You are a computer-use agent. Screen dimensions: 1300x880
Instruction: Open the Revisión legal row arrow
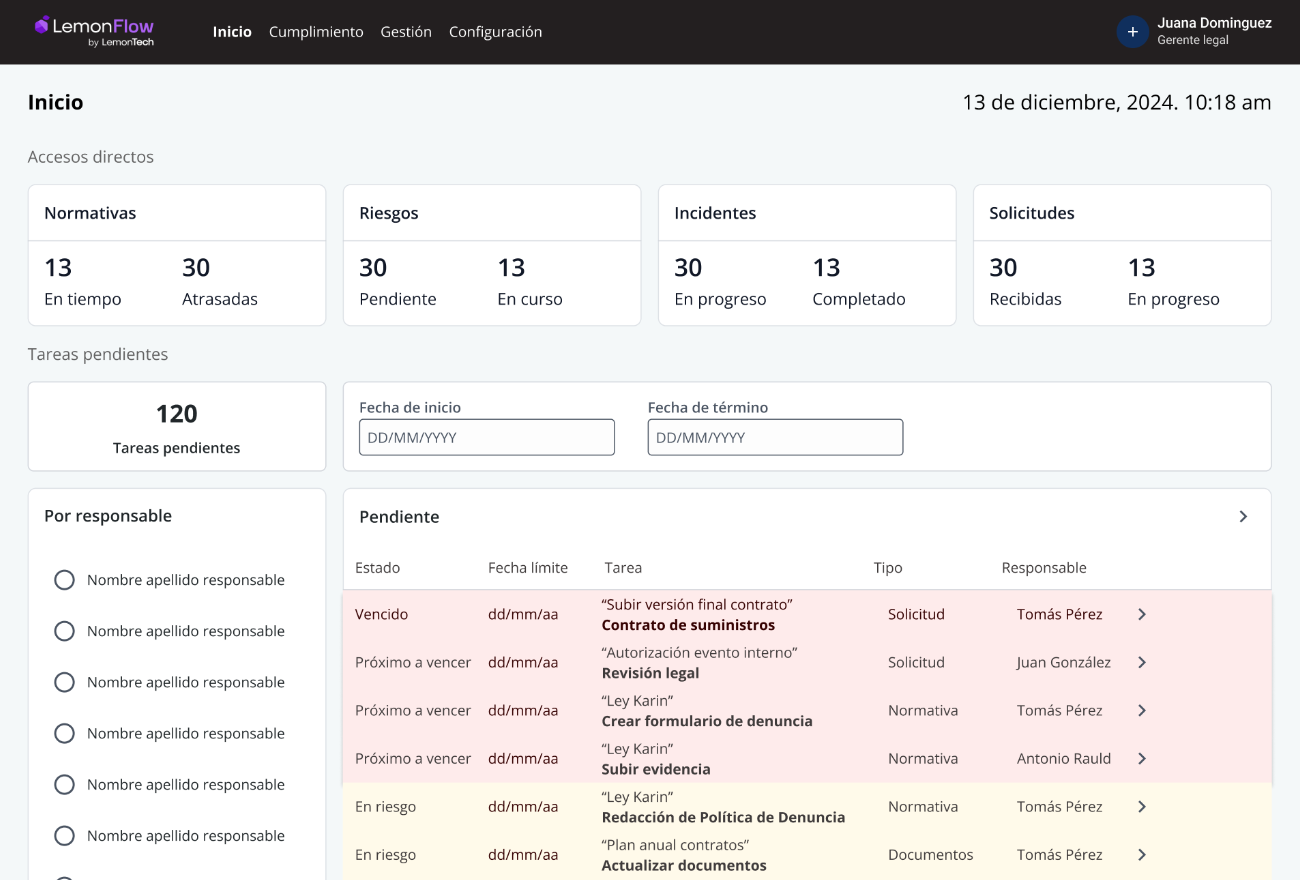point(1142,662)
